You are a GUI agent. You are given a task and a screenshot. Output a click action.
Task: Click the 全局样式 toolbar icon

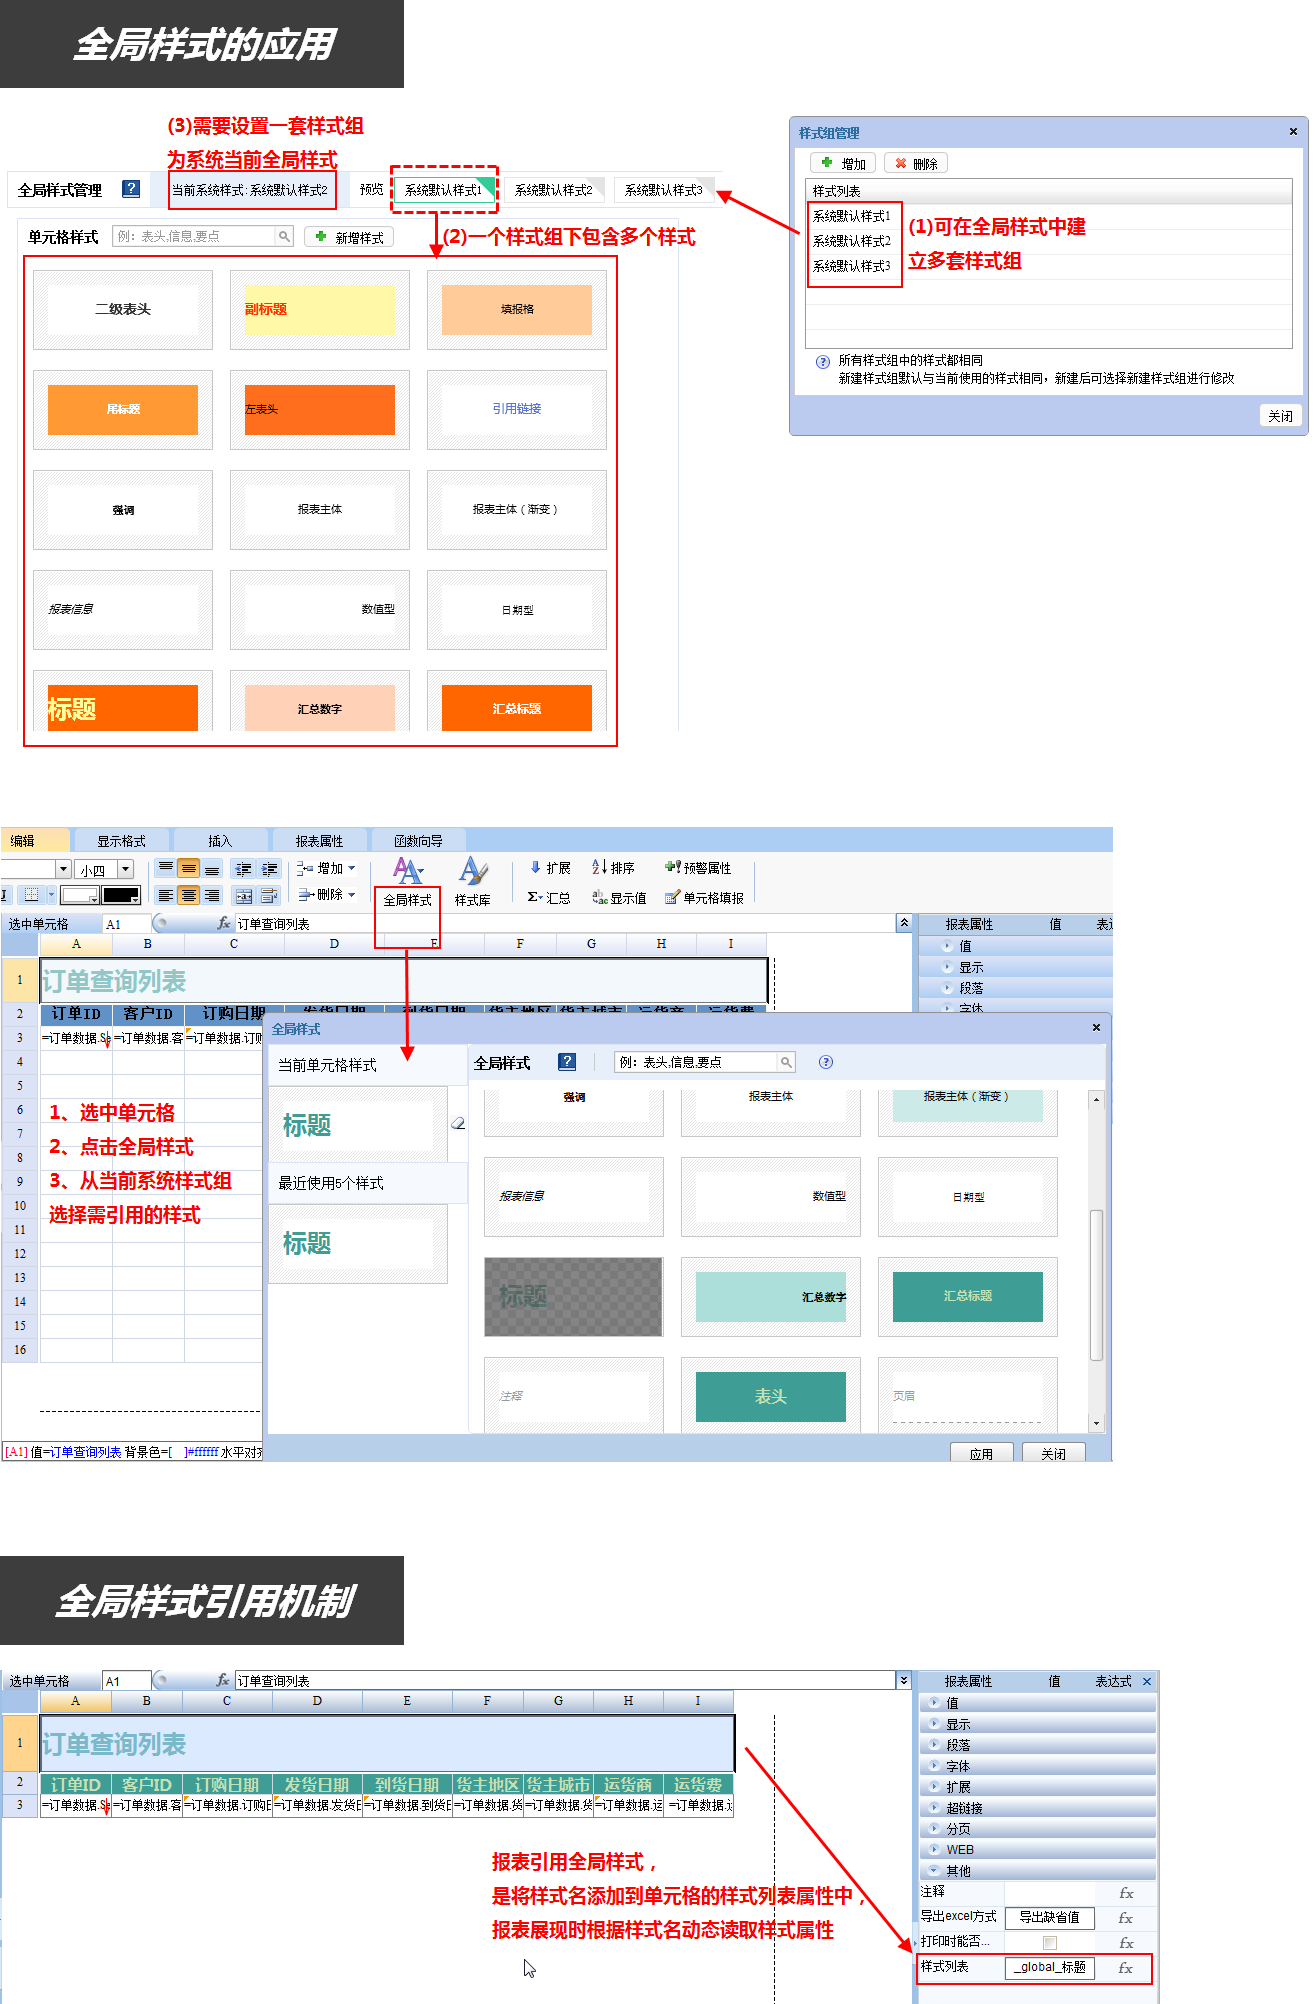click(408, 882)
